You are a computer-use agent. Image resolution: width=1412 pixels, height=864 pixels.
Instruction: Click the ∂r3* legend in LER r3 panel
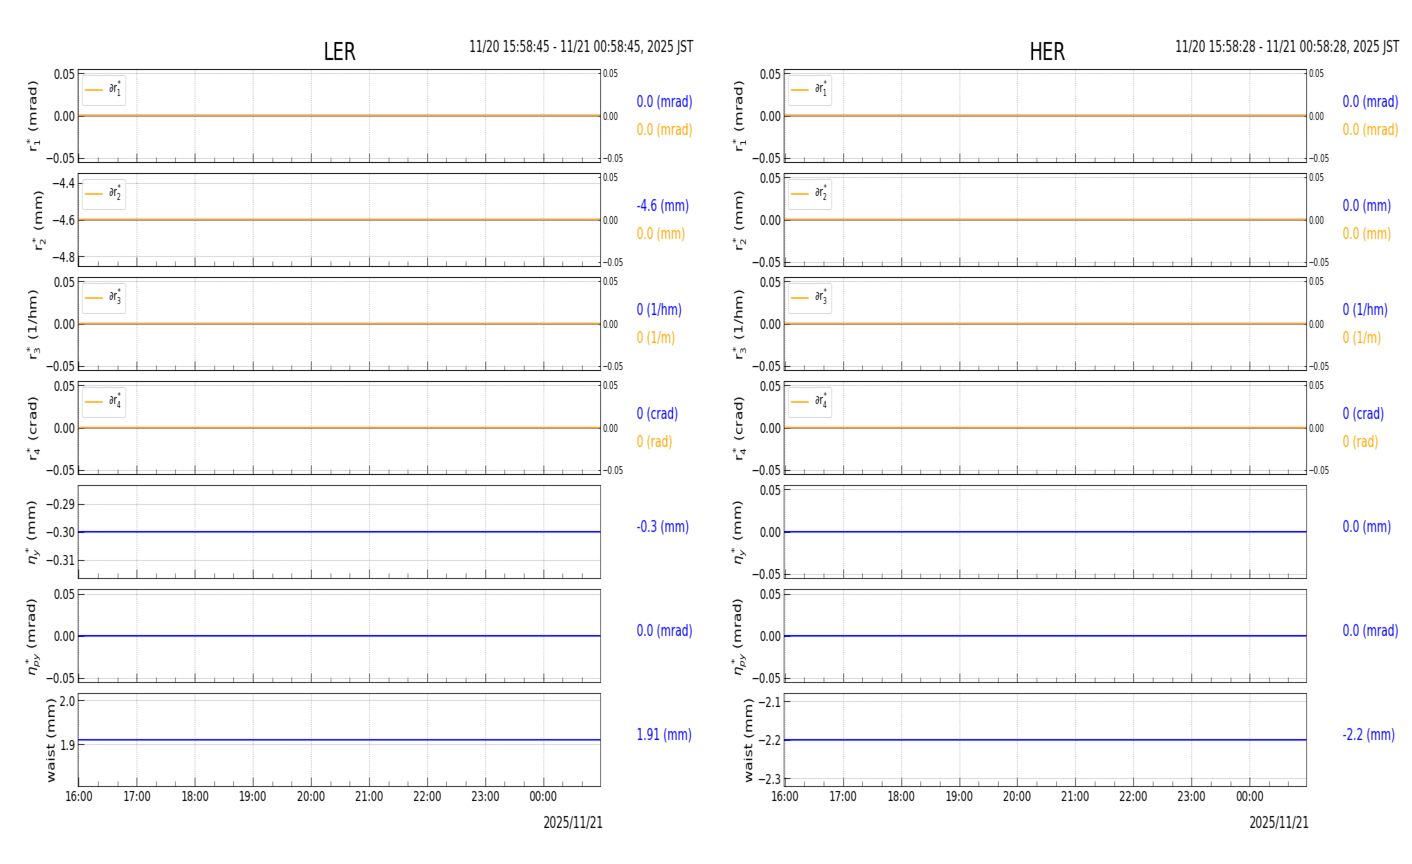point(104,298)
